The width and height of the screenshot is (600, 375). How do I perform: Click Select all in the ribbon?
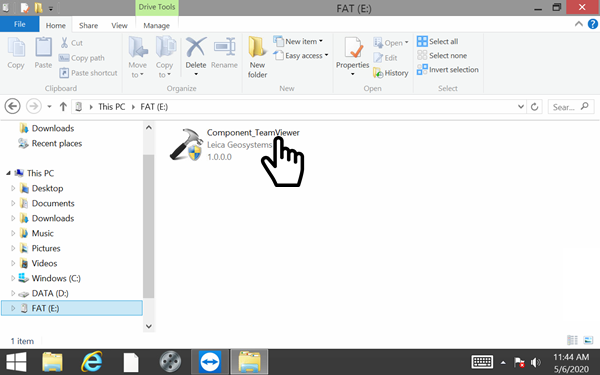pos(437,41)
